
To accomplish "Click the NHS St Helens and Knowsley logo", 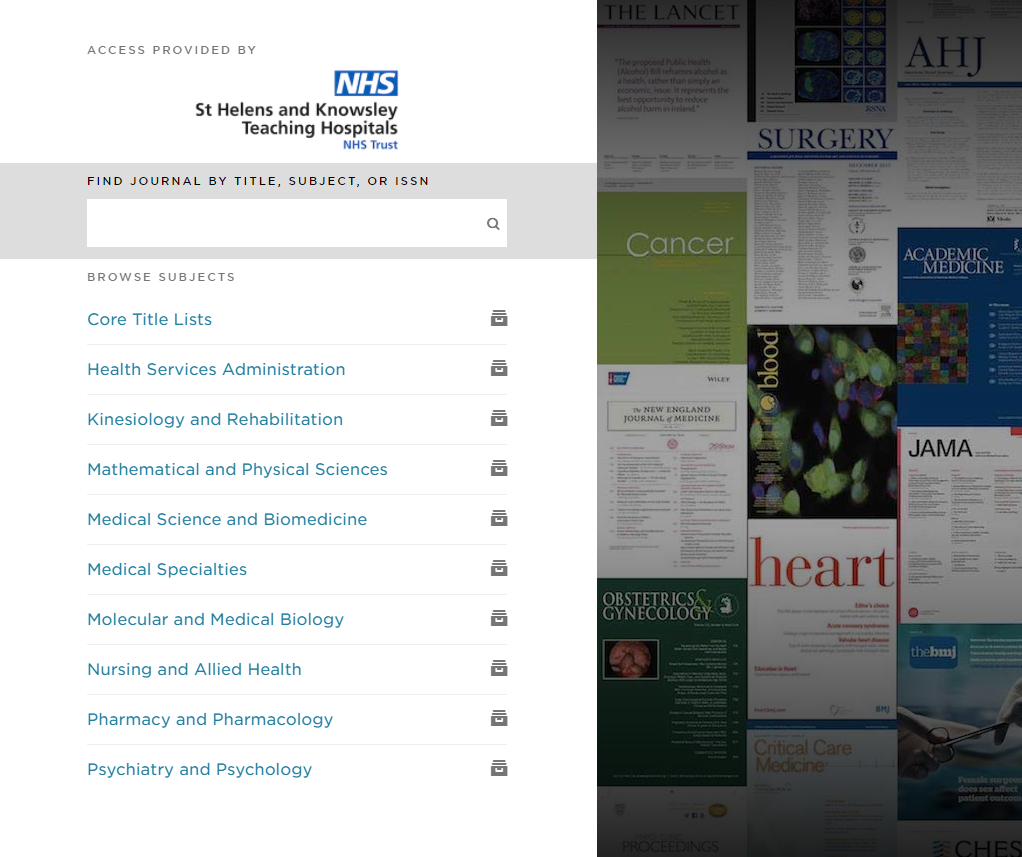I will [297, 110].
